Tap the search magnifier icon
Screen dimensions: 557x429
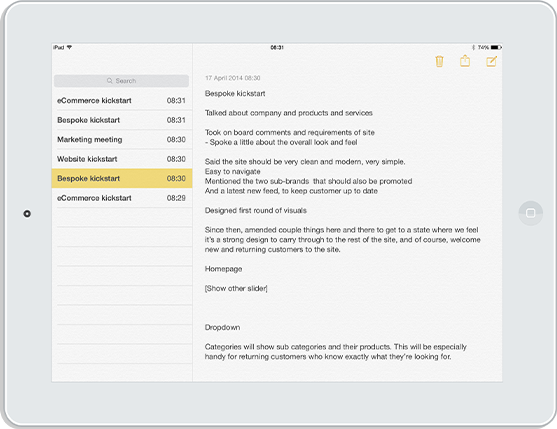[x=109, y=81]
